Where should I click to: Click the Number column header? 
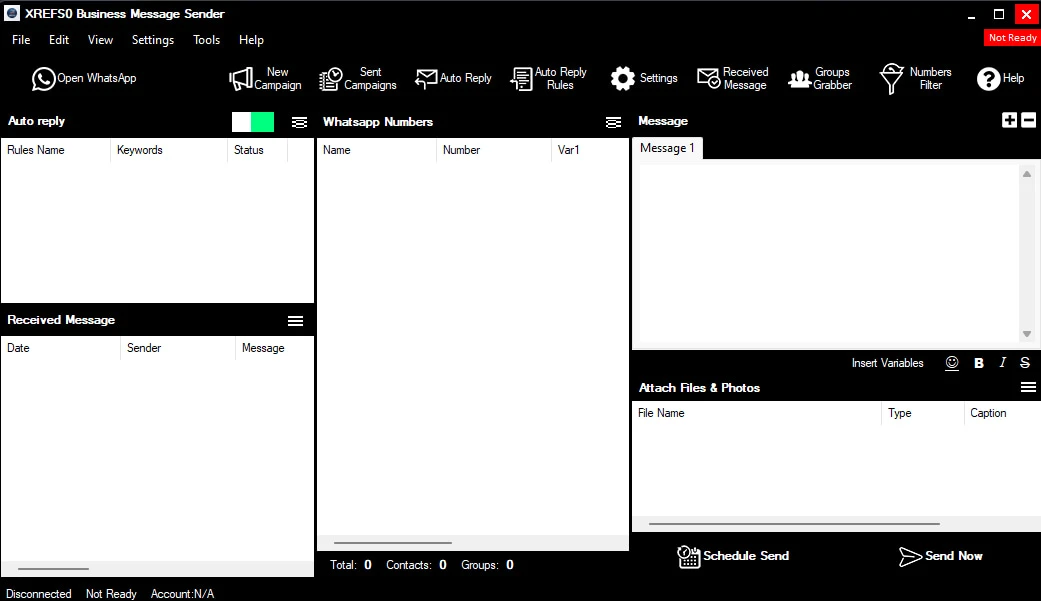(x=493, y=150)
